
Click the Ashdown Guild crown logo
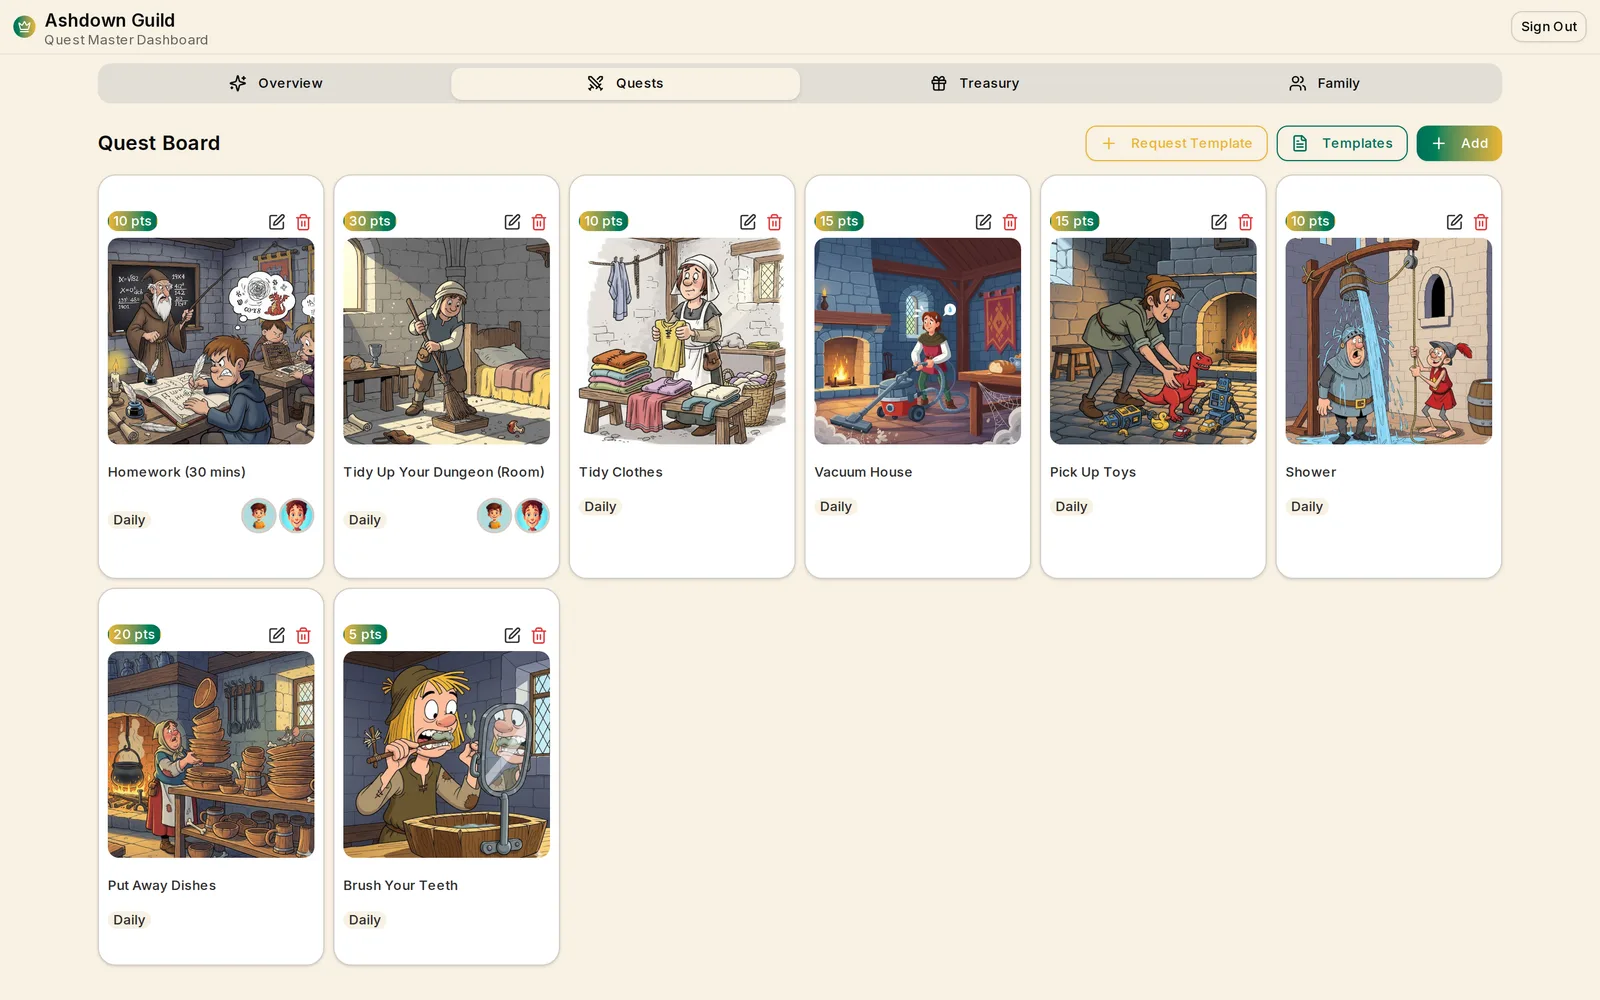24,27
